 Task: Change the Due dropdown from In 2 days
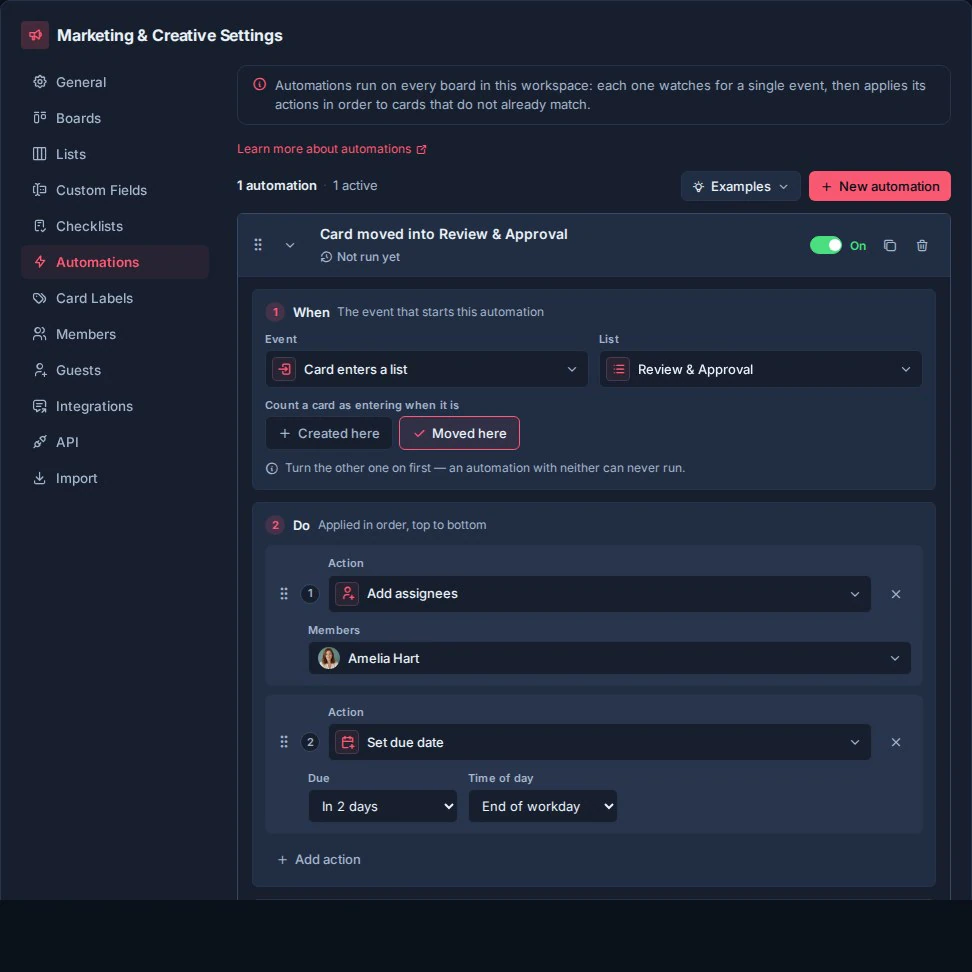point(382,806)
